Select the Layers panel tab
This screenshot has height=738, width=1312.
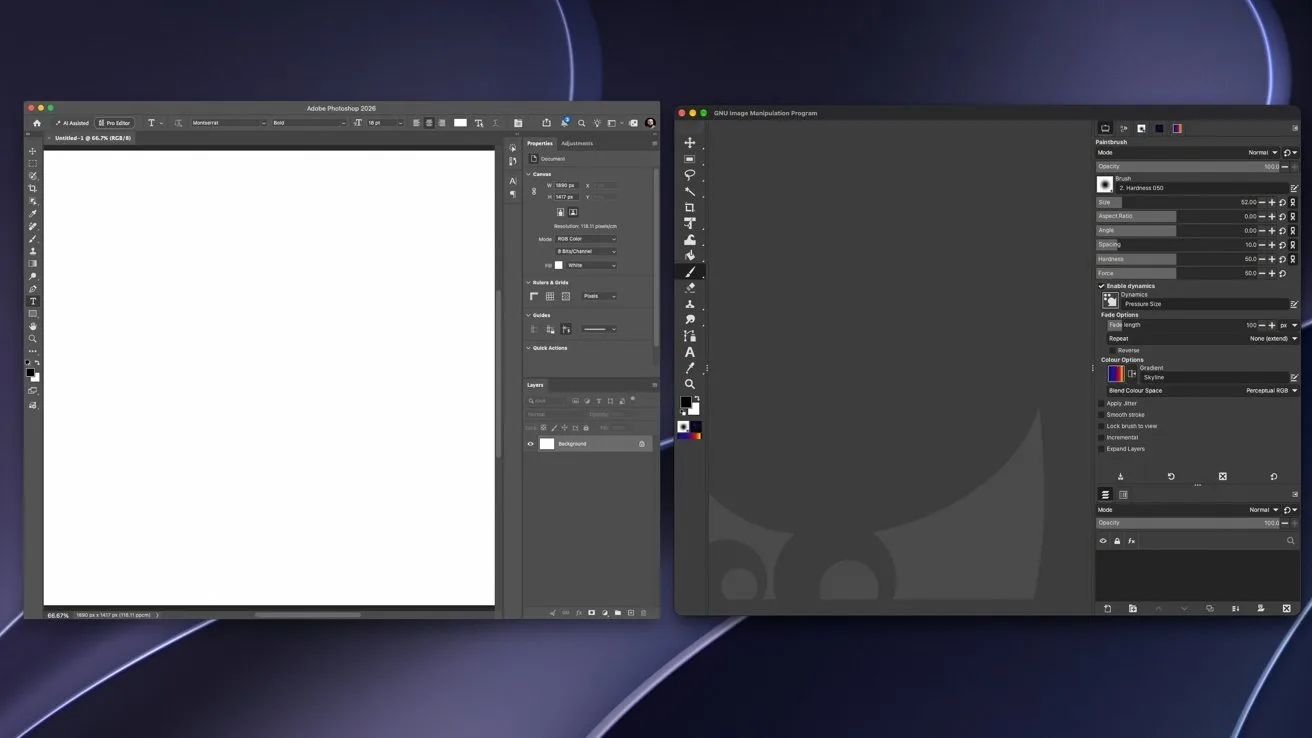click(x=536, y=385)
